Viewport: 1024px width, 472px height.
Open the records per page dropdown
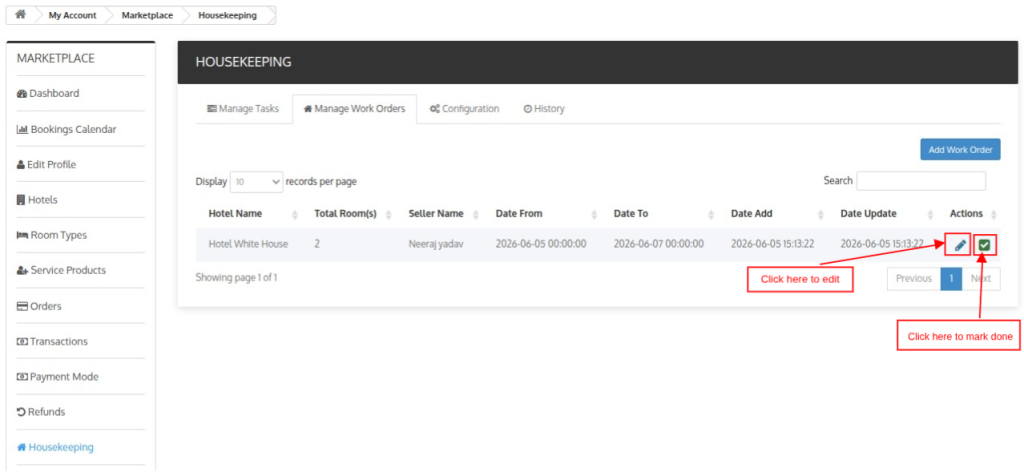(x=257, y=181)
